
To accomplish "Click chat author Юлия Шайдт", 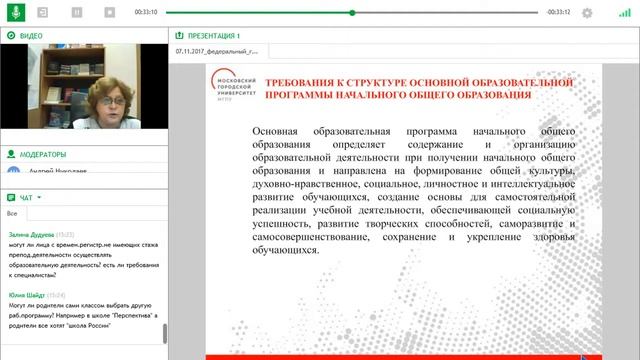I will 27,295.
